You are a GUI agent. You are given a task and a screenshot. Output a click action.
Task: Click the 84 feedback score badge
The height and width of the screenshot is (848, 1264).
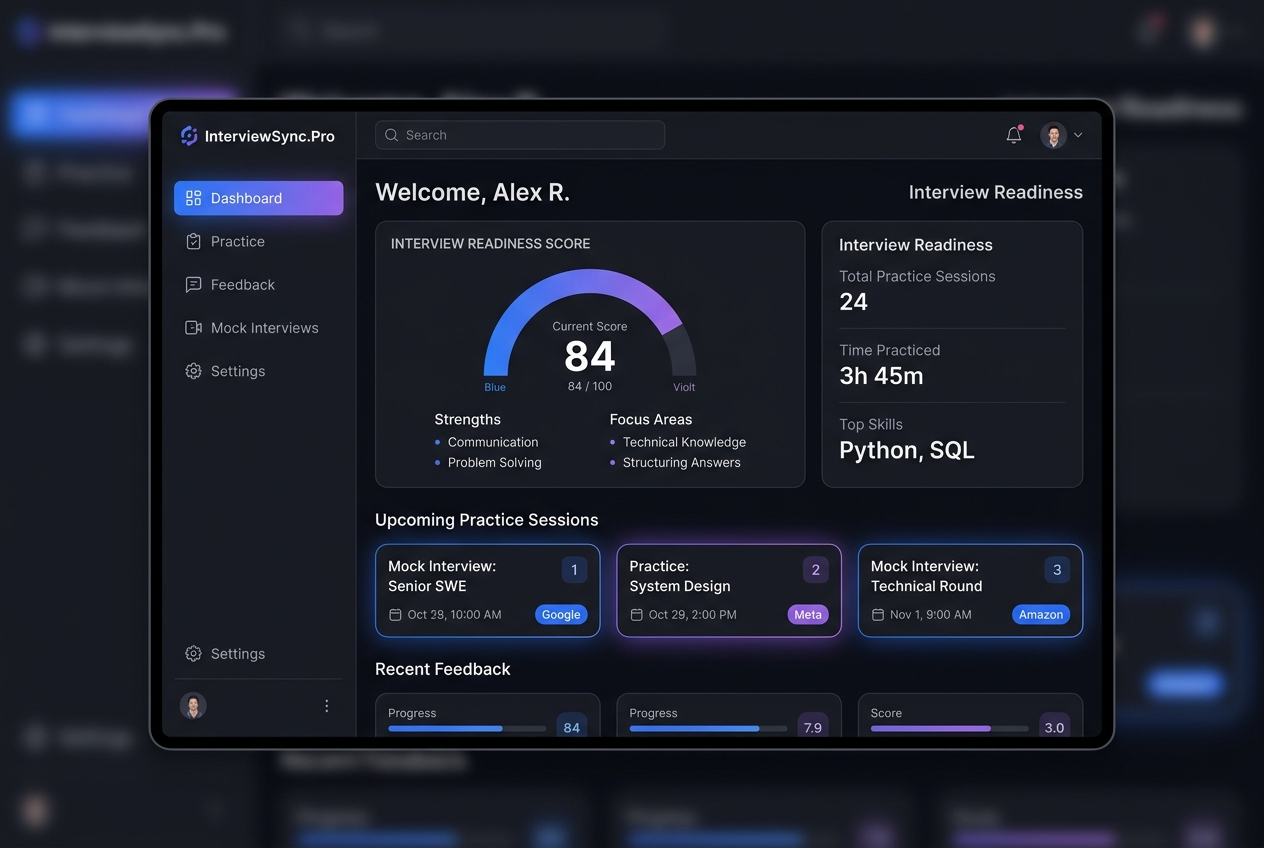click(572, 727)
